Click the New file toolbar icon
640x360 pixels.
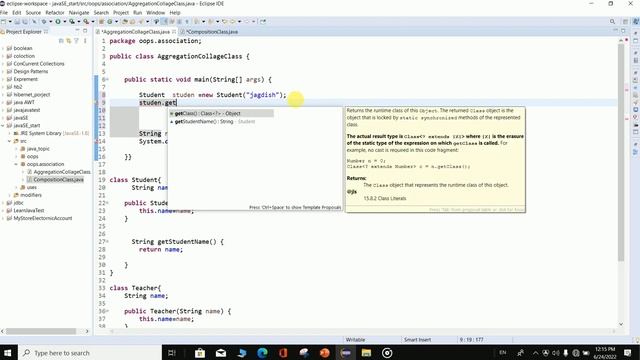pos(3,22)
